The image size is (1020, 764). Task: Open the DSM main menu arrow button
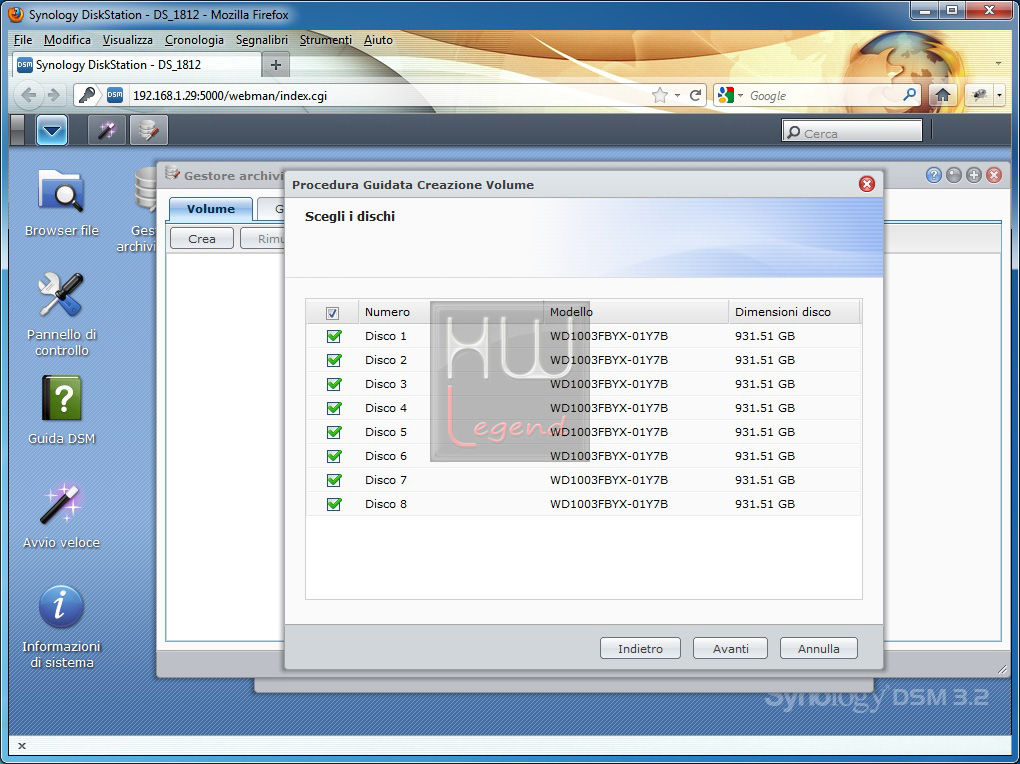pos(52,131)
